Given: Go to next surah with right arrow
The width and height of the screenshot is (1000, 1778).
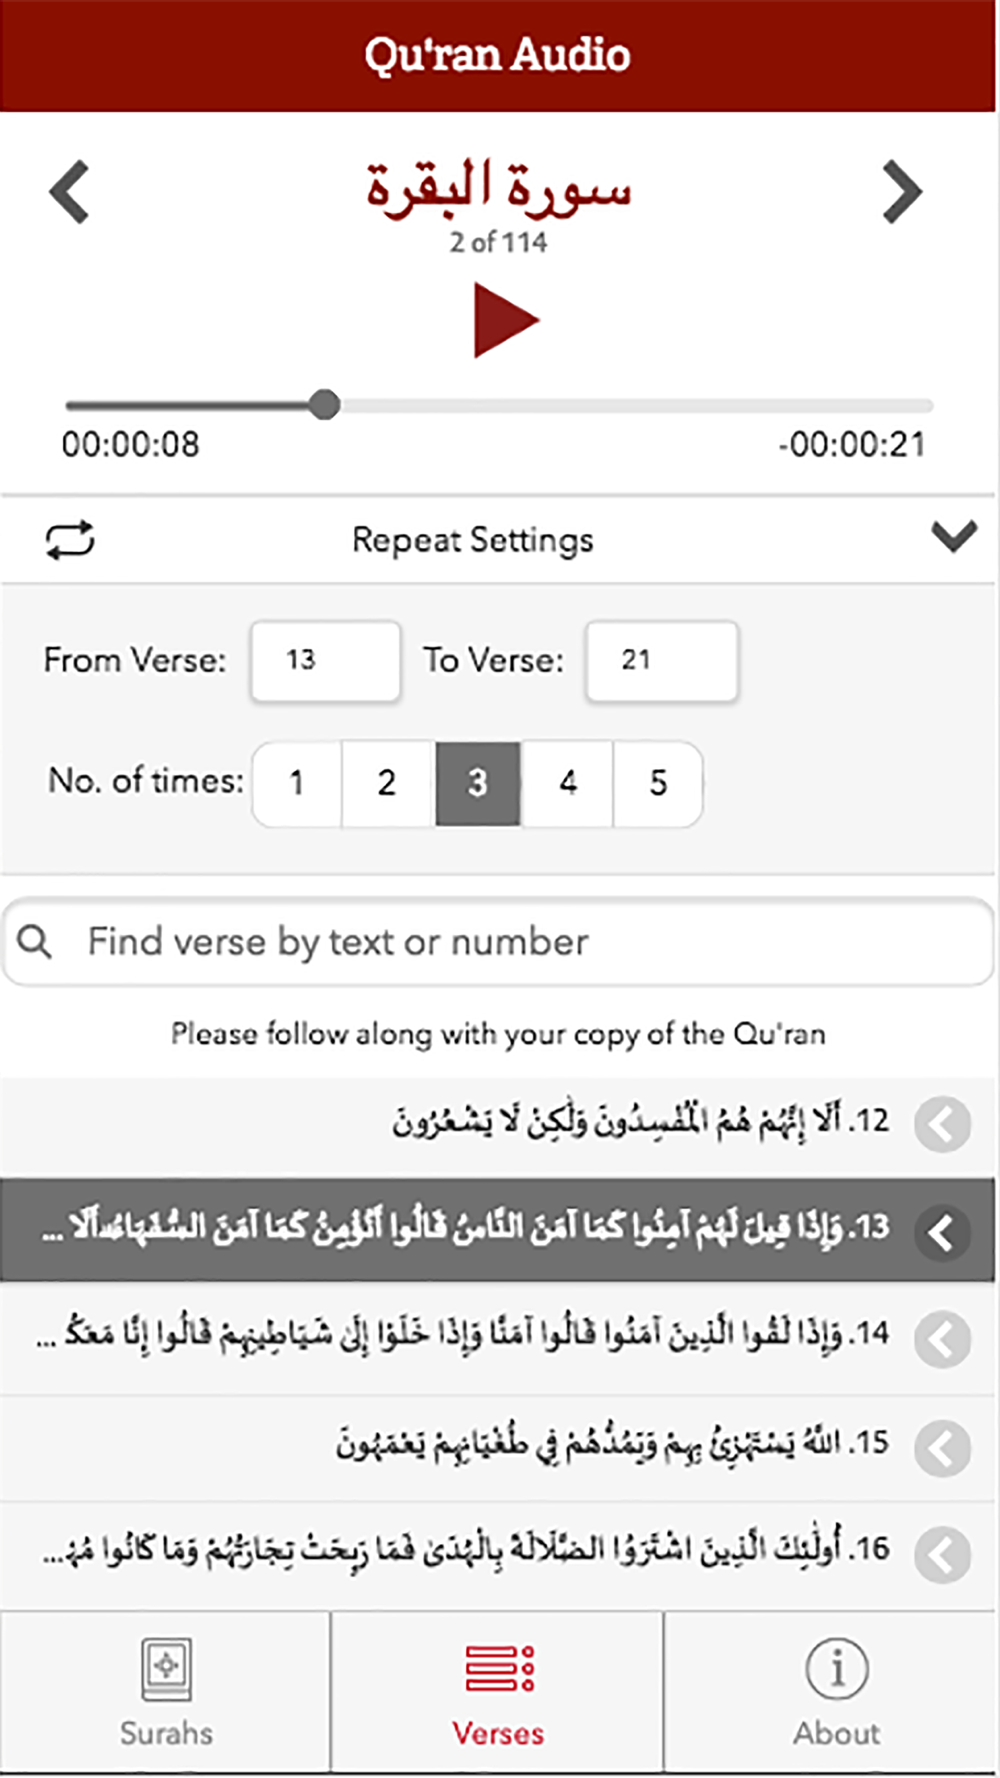Looking at the screenshot, I should [x=902, y=192].
